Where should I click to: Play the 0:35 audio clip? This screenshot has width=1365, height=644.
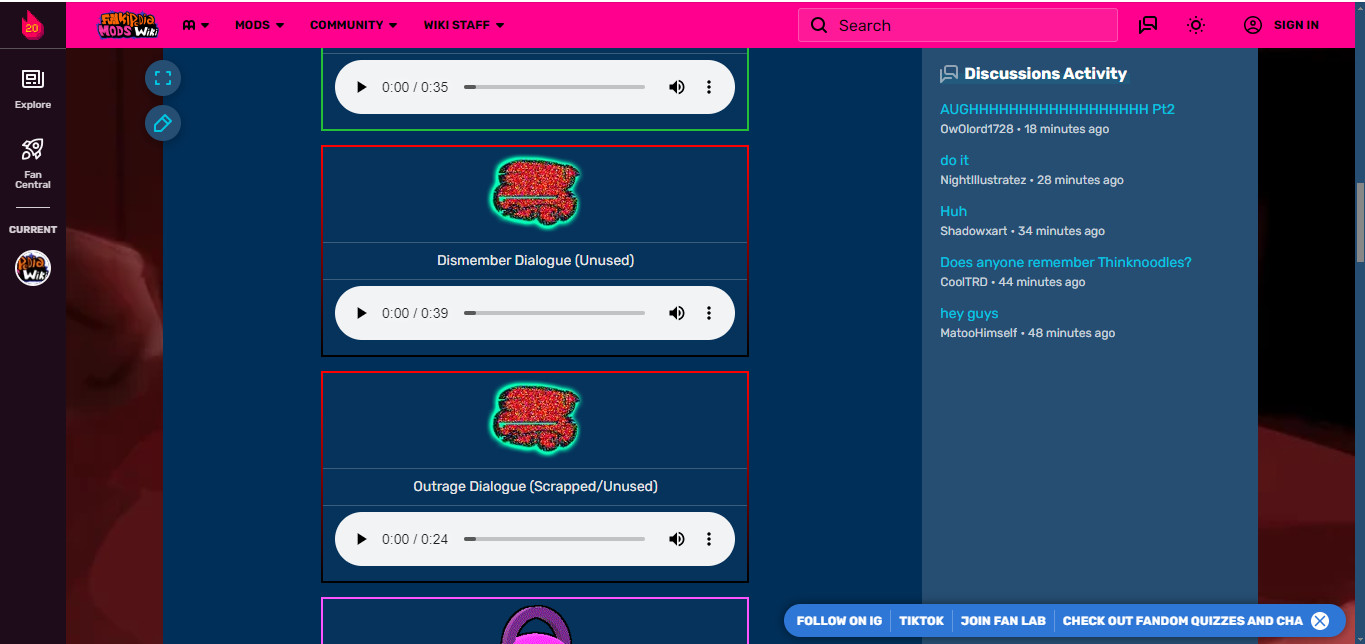pos(362,87)
